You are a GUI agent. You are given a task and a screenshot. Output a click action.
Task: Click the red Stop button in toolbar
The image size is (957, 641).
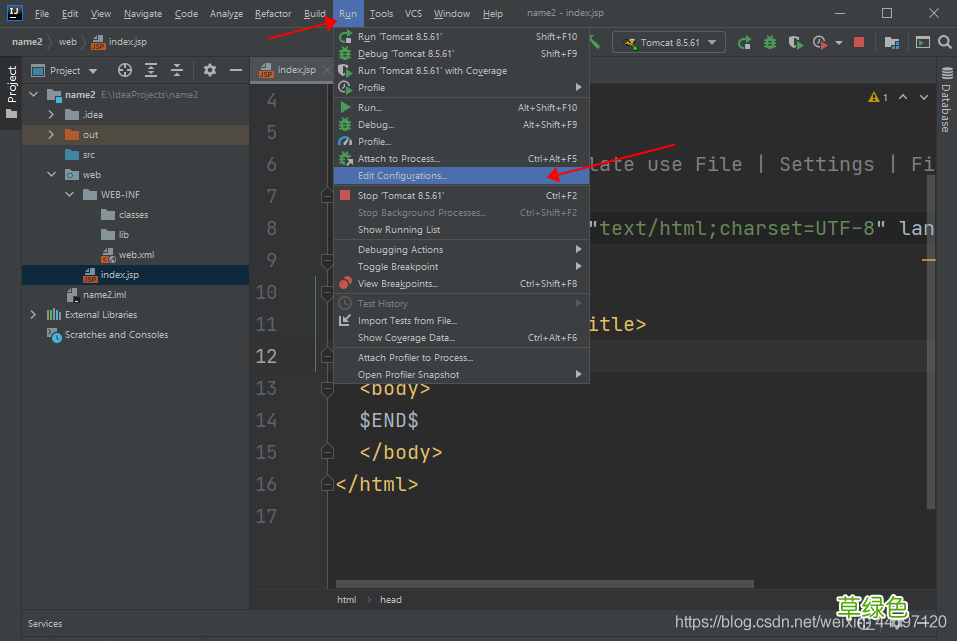[858, 43]
